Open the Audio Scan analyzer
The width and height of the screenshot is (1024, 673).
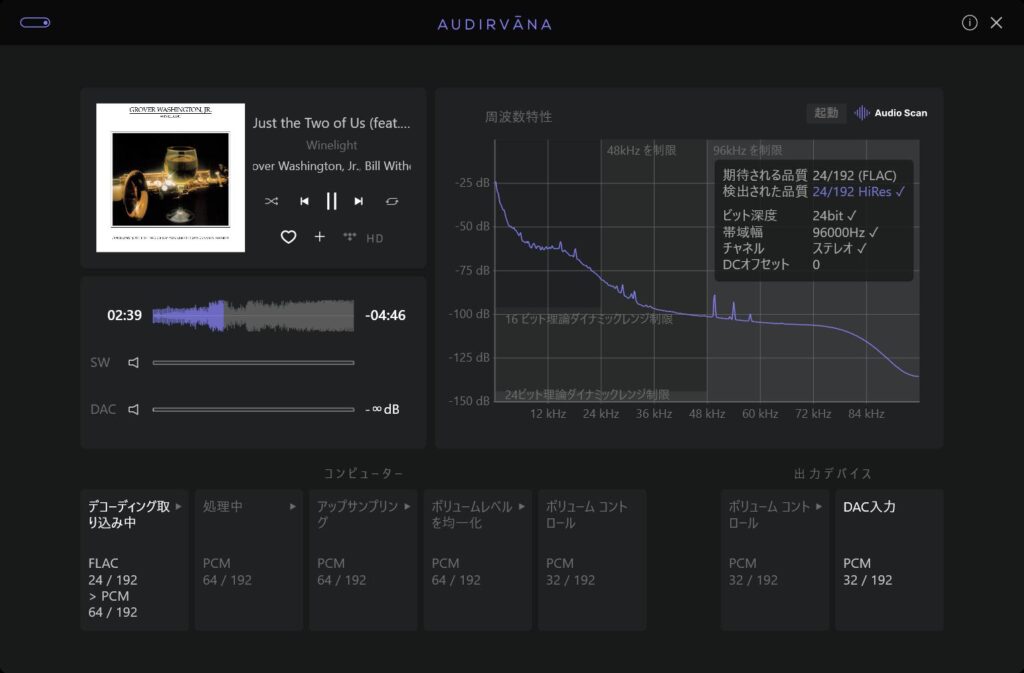(889, 113)
